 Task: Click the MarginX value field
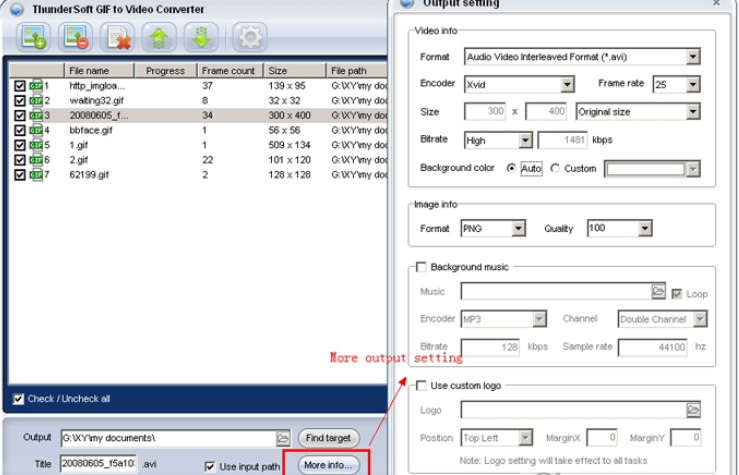[x=602, y=438]
